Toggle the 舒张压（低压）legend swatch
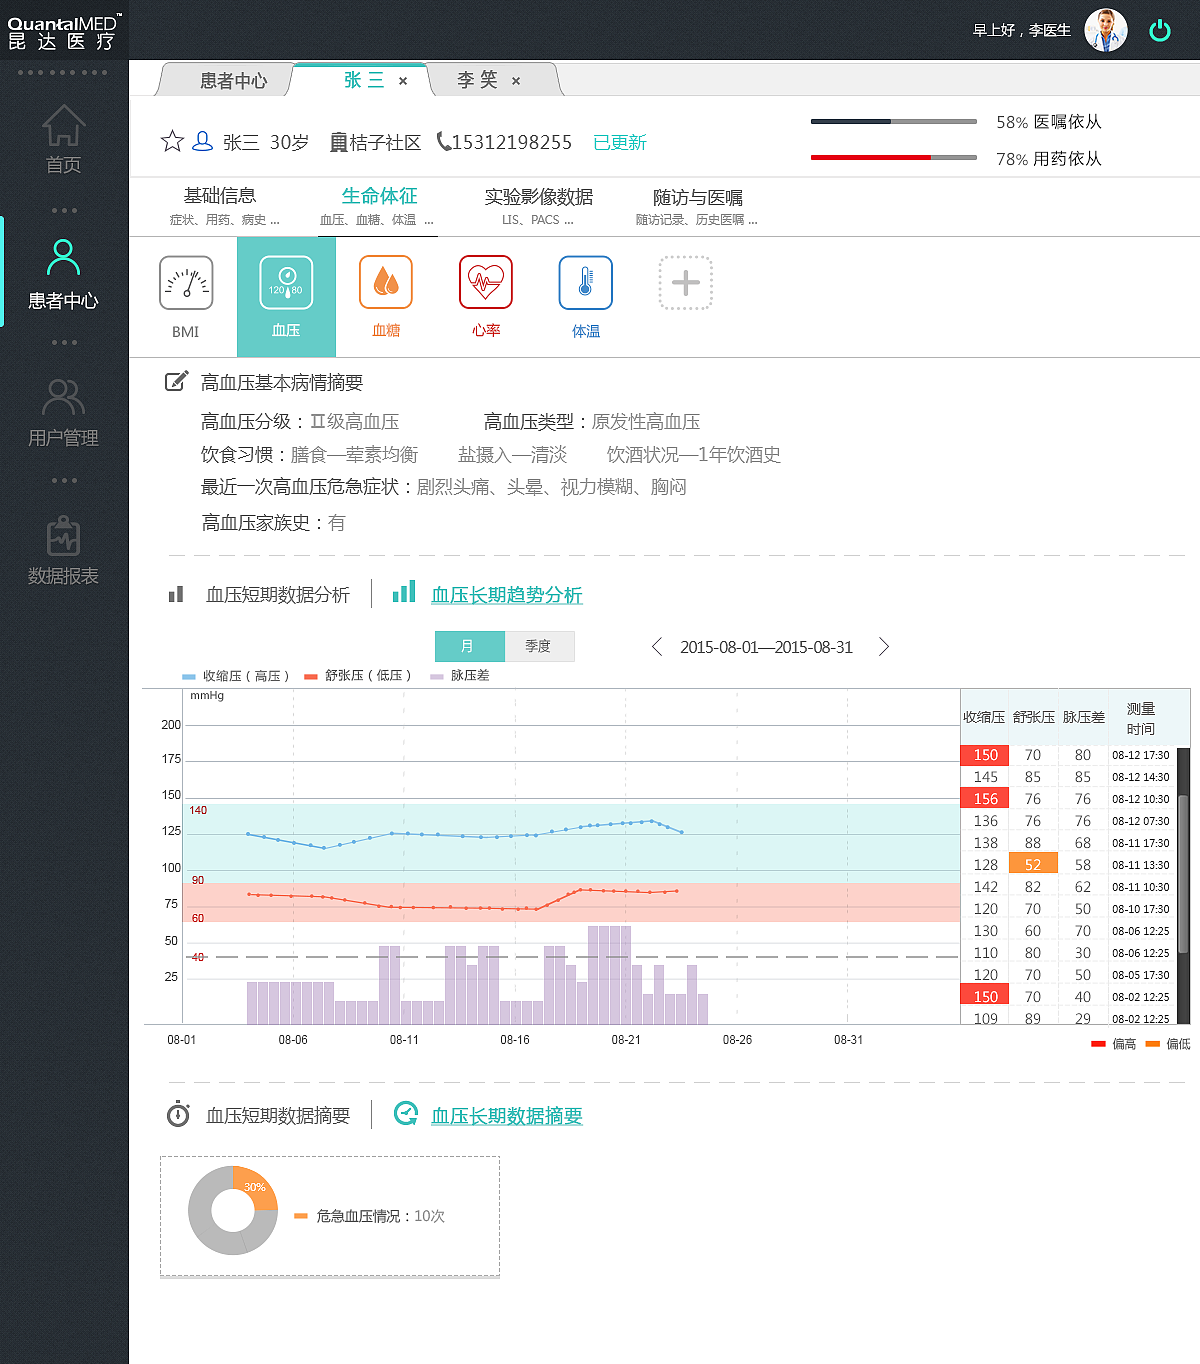This screenshot has width=1200, height=1364. [311, 677]
